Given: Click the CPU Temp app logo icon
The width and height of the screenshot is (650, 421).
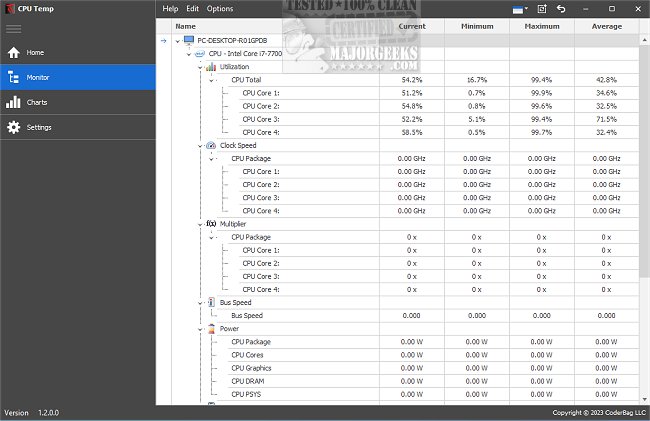Looking at the screenshot, I should tap(10, 9).
